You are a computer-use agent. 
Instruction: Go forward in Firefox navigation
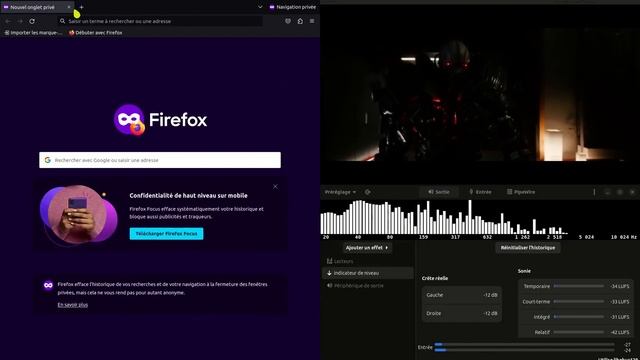(x=20, y=21)
